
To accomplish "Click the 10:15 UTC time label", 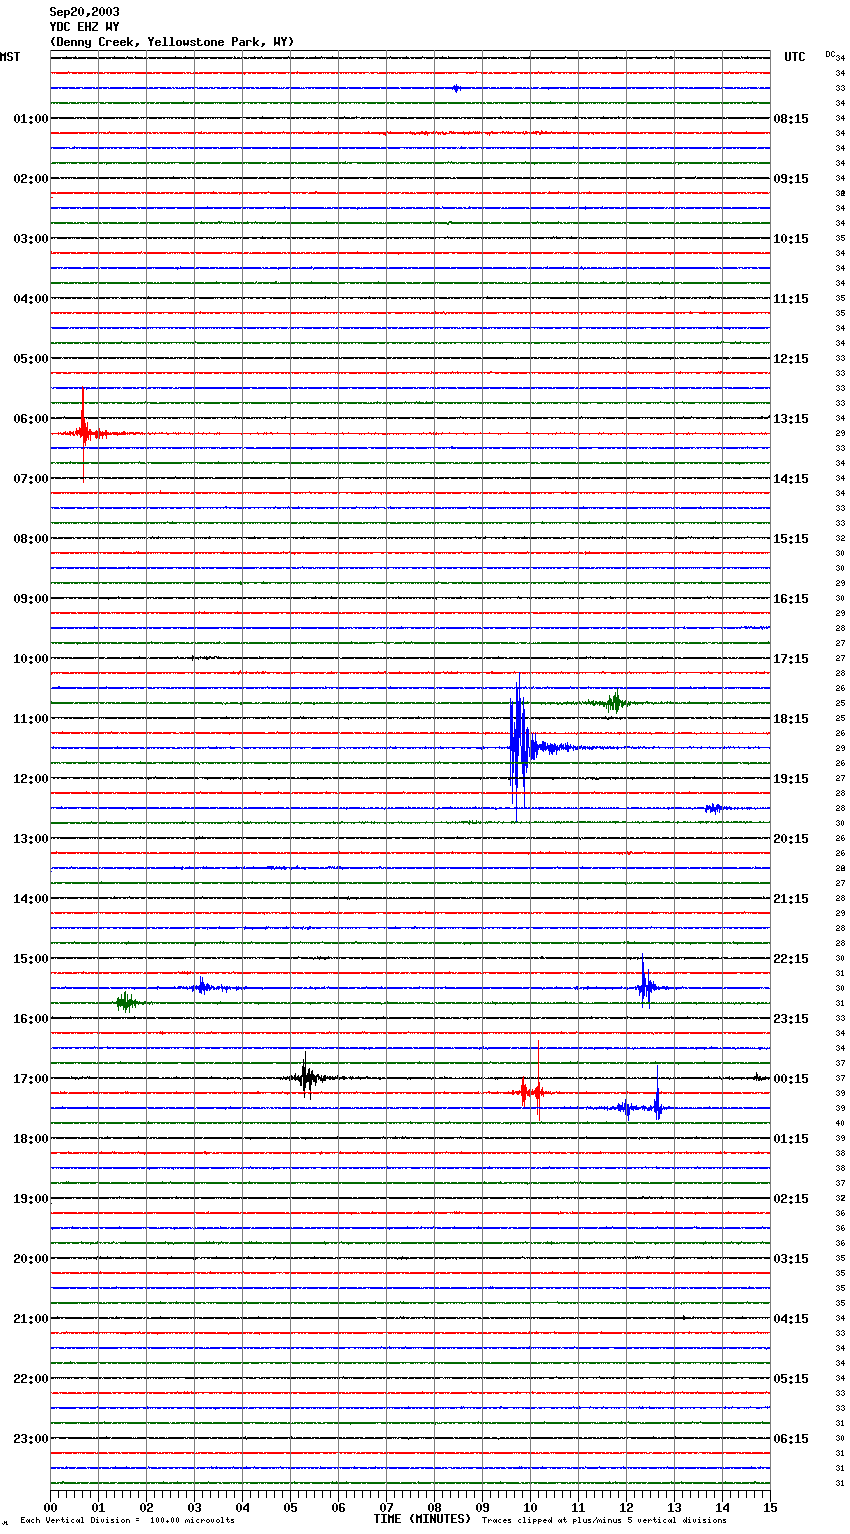I will [791, 239].
